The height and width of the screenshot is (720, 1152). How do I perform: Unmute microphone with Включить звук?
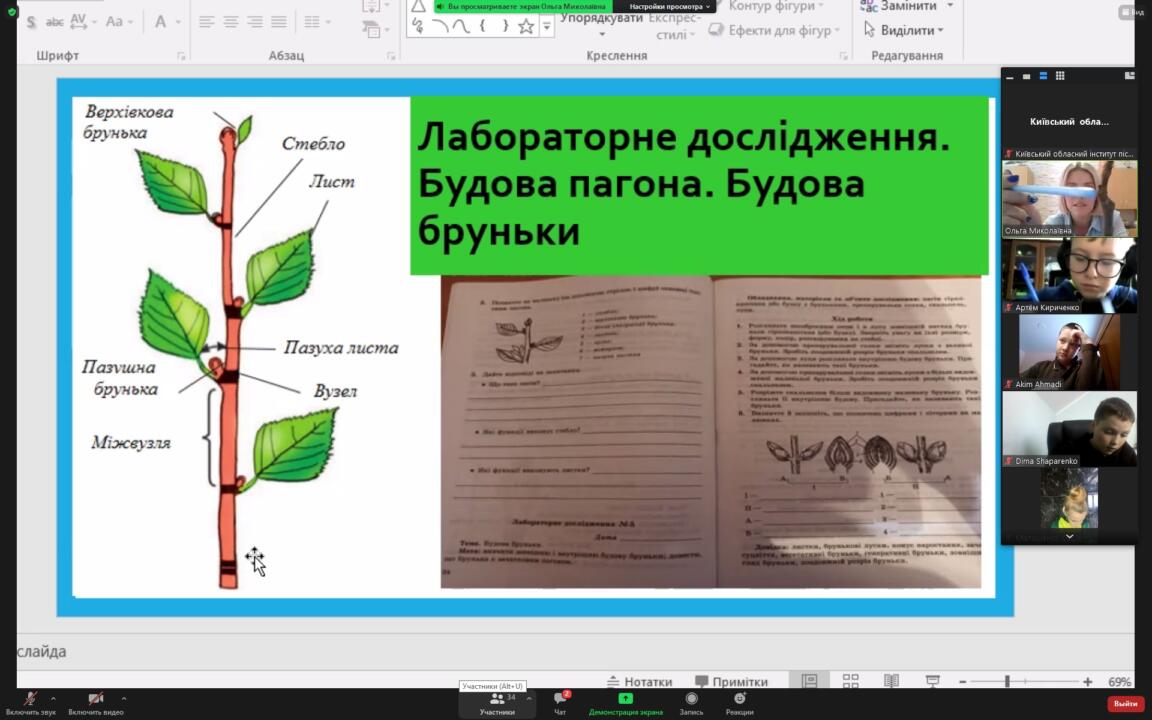point(30,704)
